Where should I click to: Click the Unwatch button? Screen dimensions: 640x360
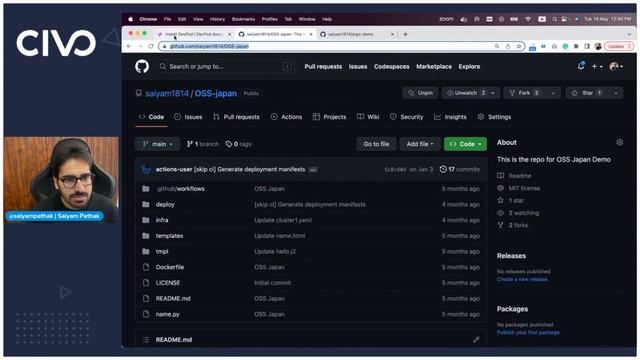[465, 93]
